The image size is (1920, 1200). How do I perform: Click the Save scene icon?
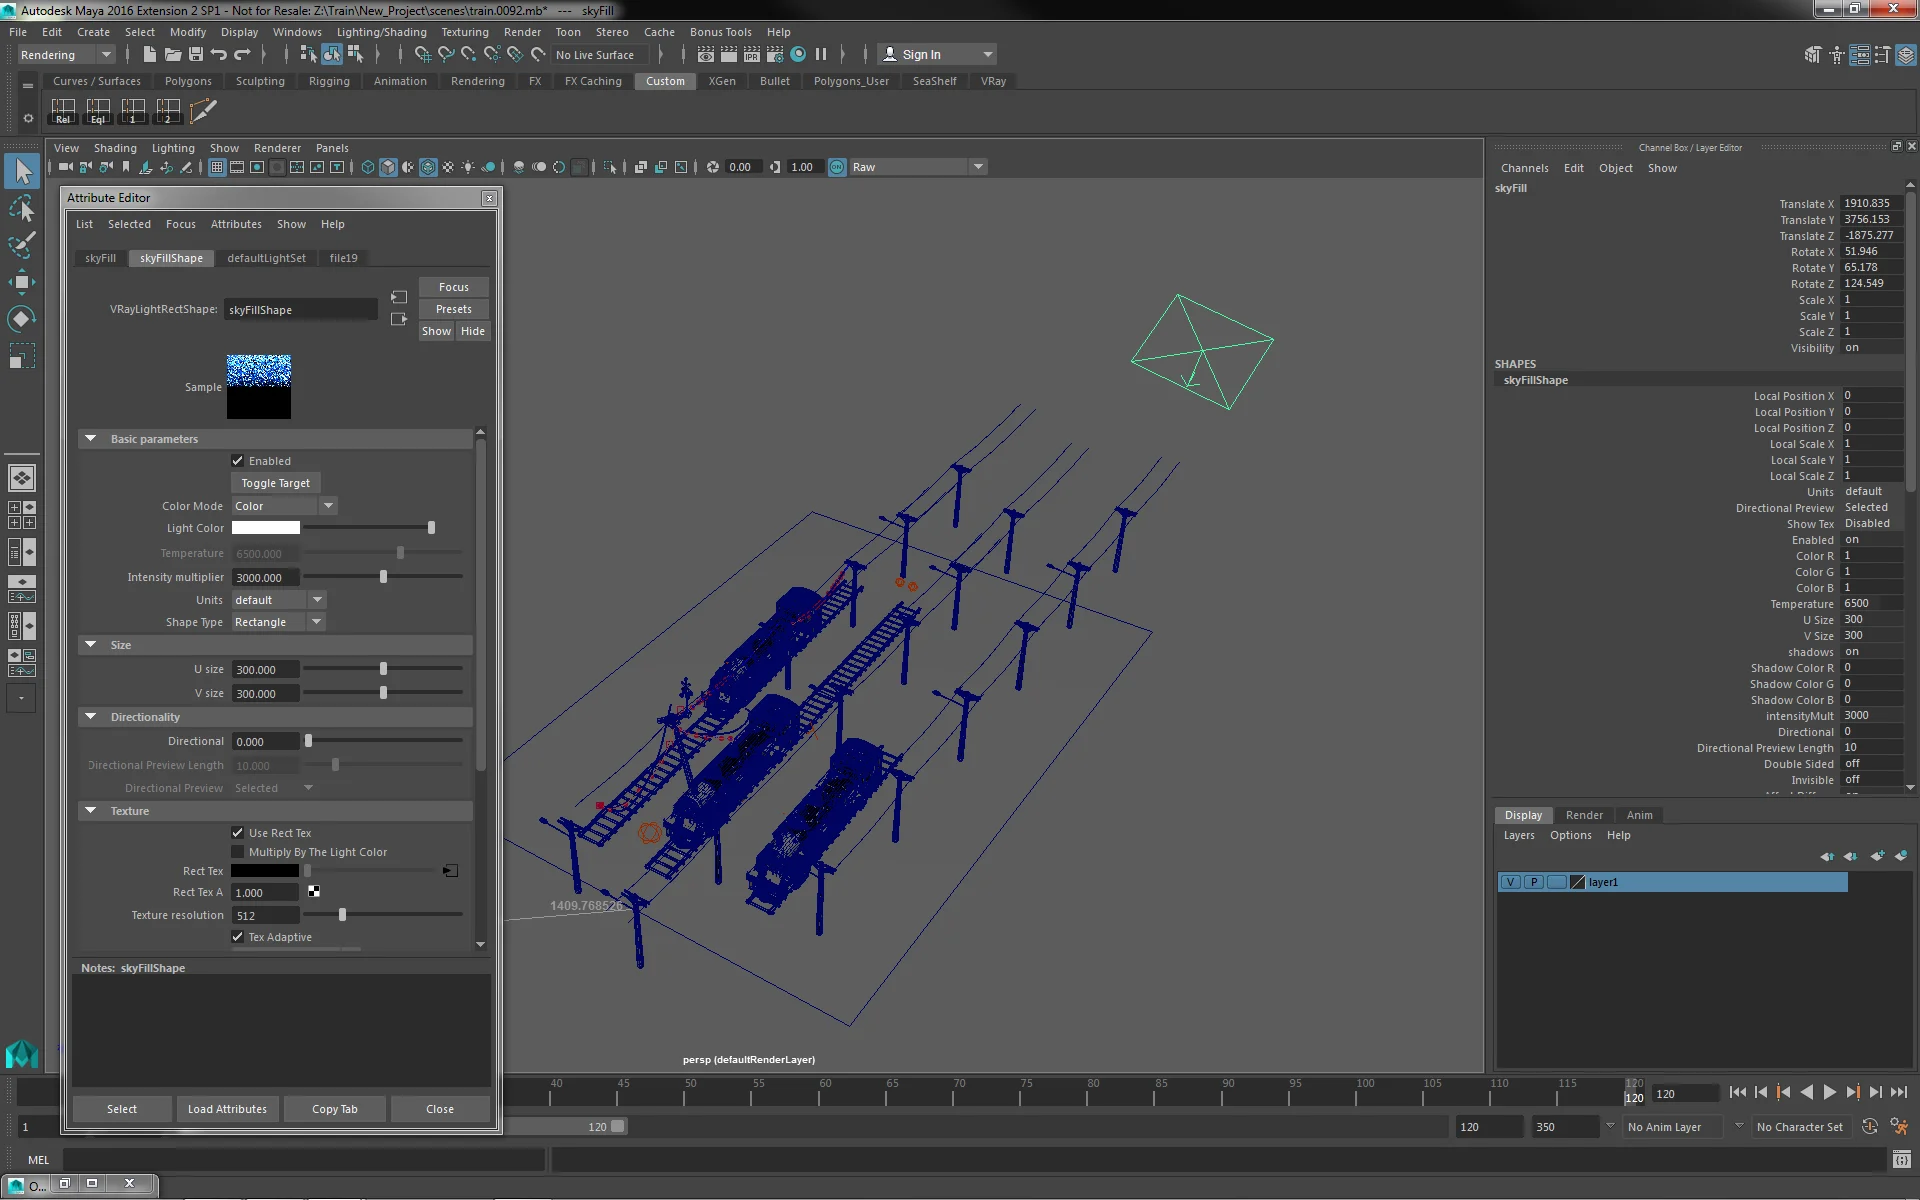pyautogui.click(x=196, y=55)
